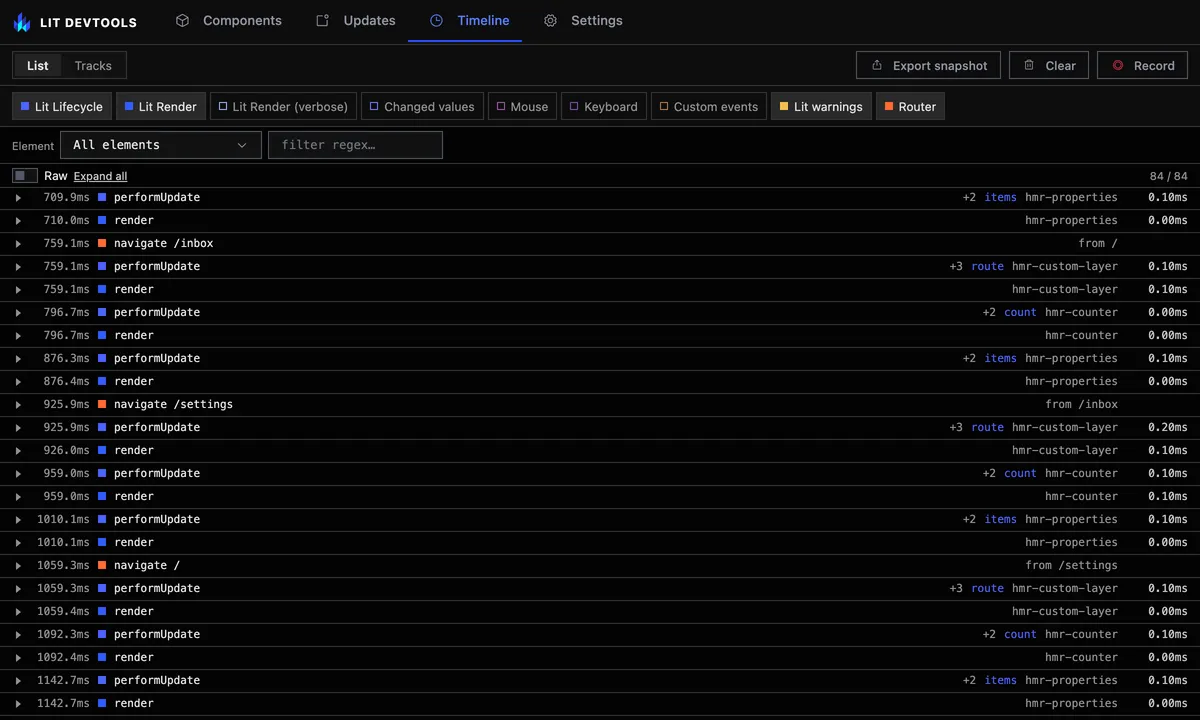Select the render row at 1059.4ms

click(600, 611)
